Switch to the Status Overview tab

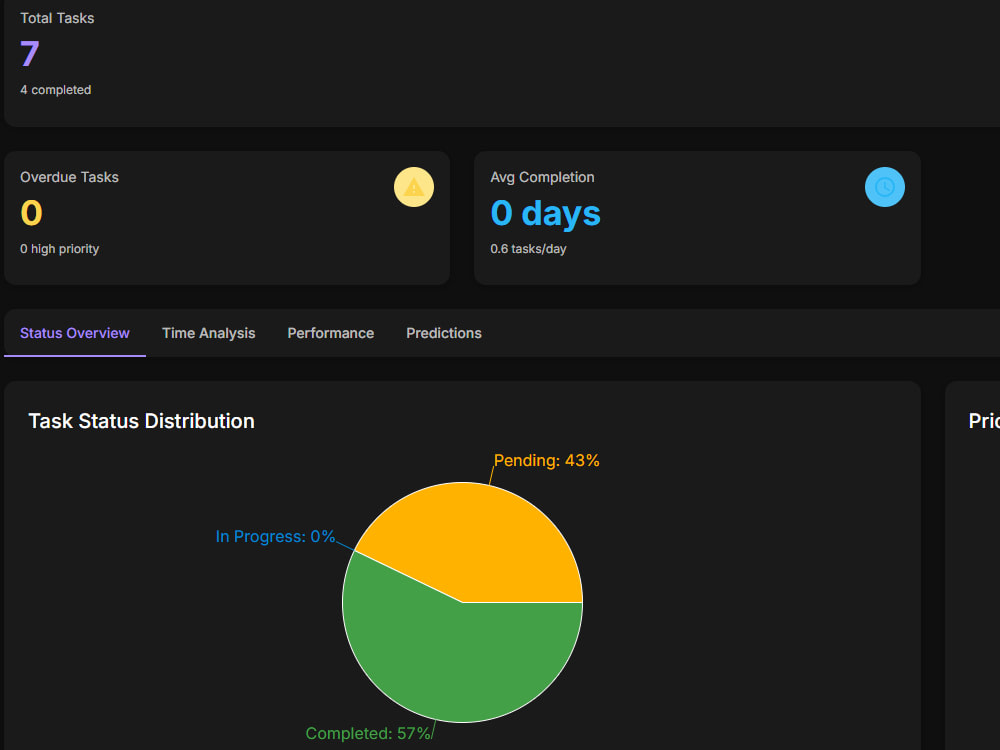click(75, 333)
